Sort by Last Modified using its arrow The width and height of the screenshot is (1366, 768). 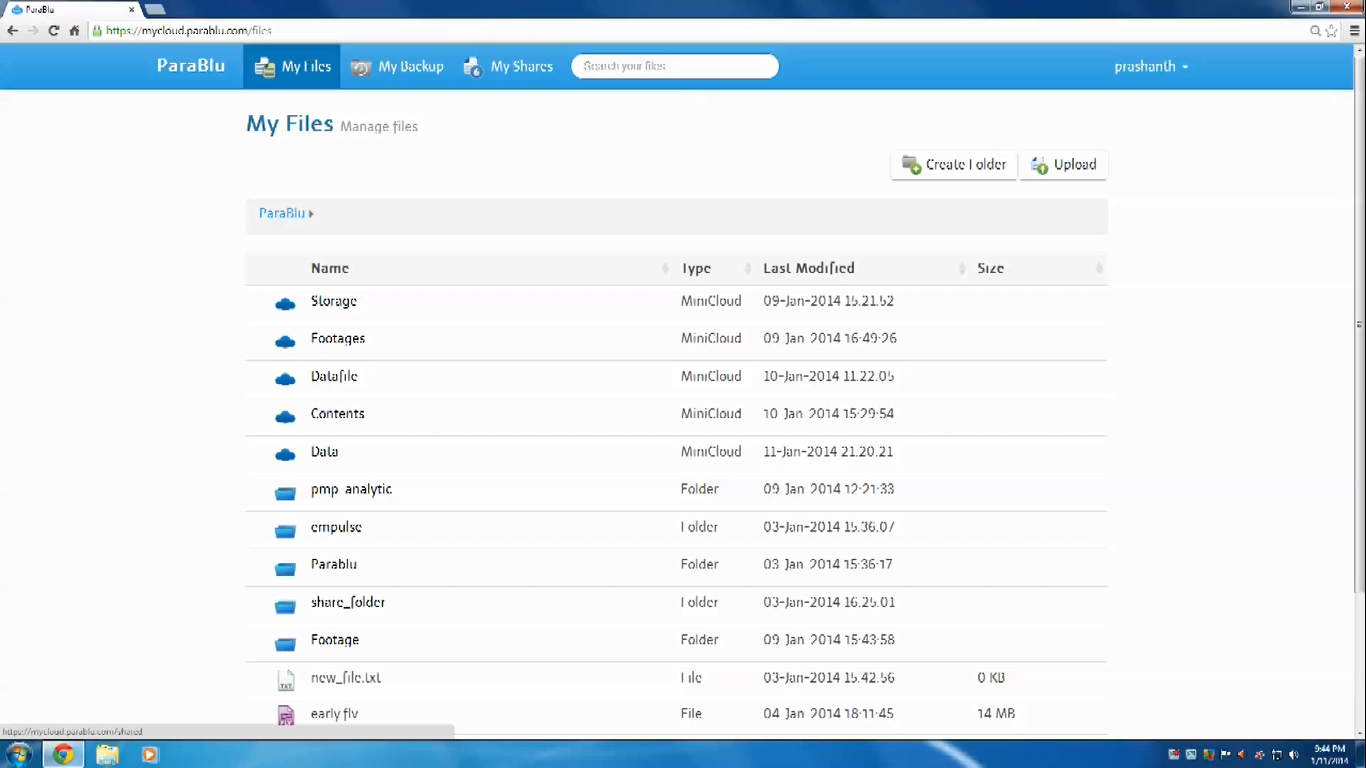963,268
